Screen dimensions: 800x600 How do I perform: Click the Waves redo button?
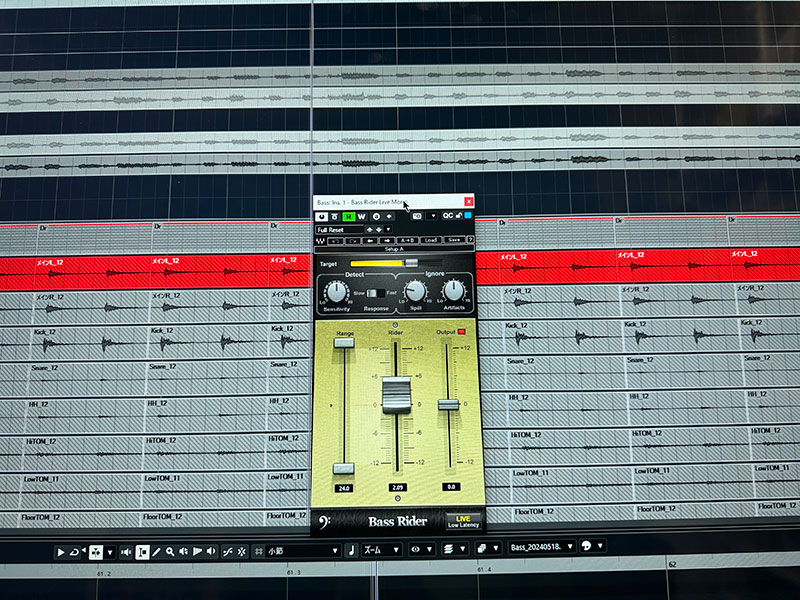tap(353, 240)
